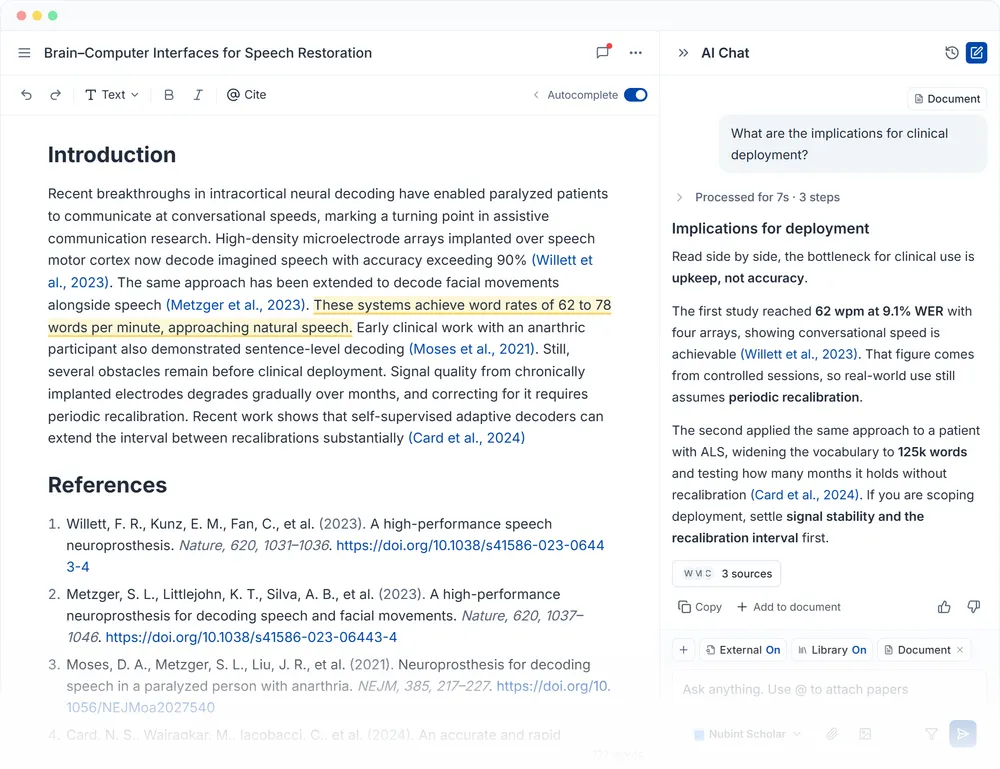Click the macOS green fullscreen button
The height and width of the screenshot is (769, 1000).
pos(53,15)
